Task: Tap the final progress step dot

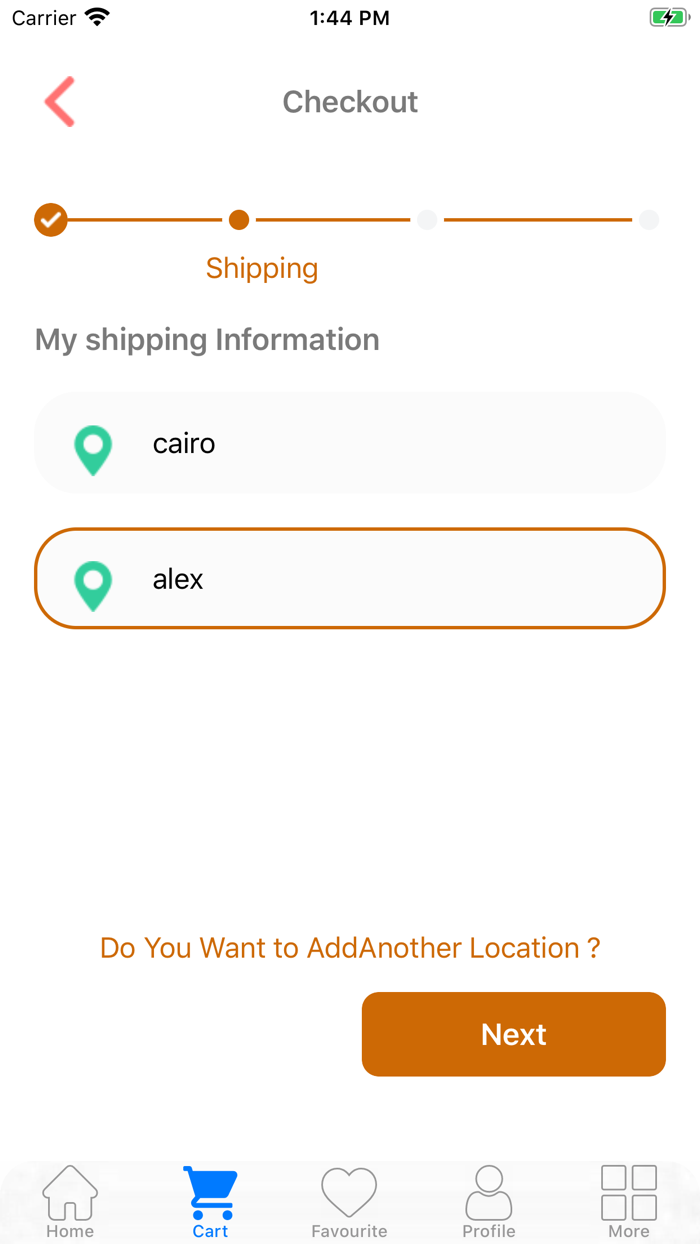Action: pyautogui.click(x=650, y=219)
